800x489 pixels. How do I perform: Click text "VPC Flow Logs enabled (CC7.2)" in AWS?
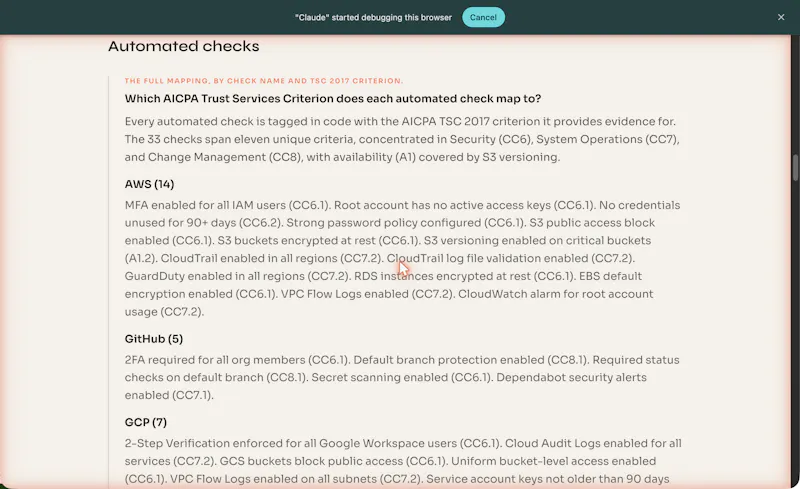pos(367,294)
